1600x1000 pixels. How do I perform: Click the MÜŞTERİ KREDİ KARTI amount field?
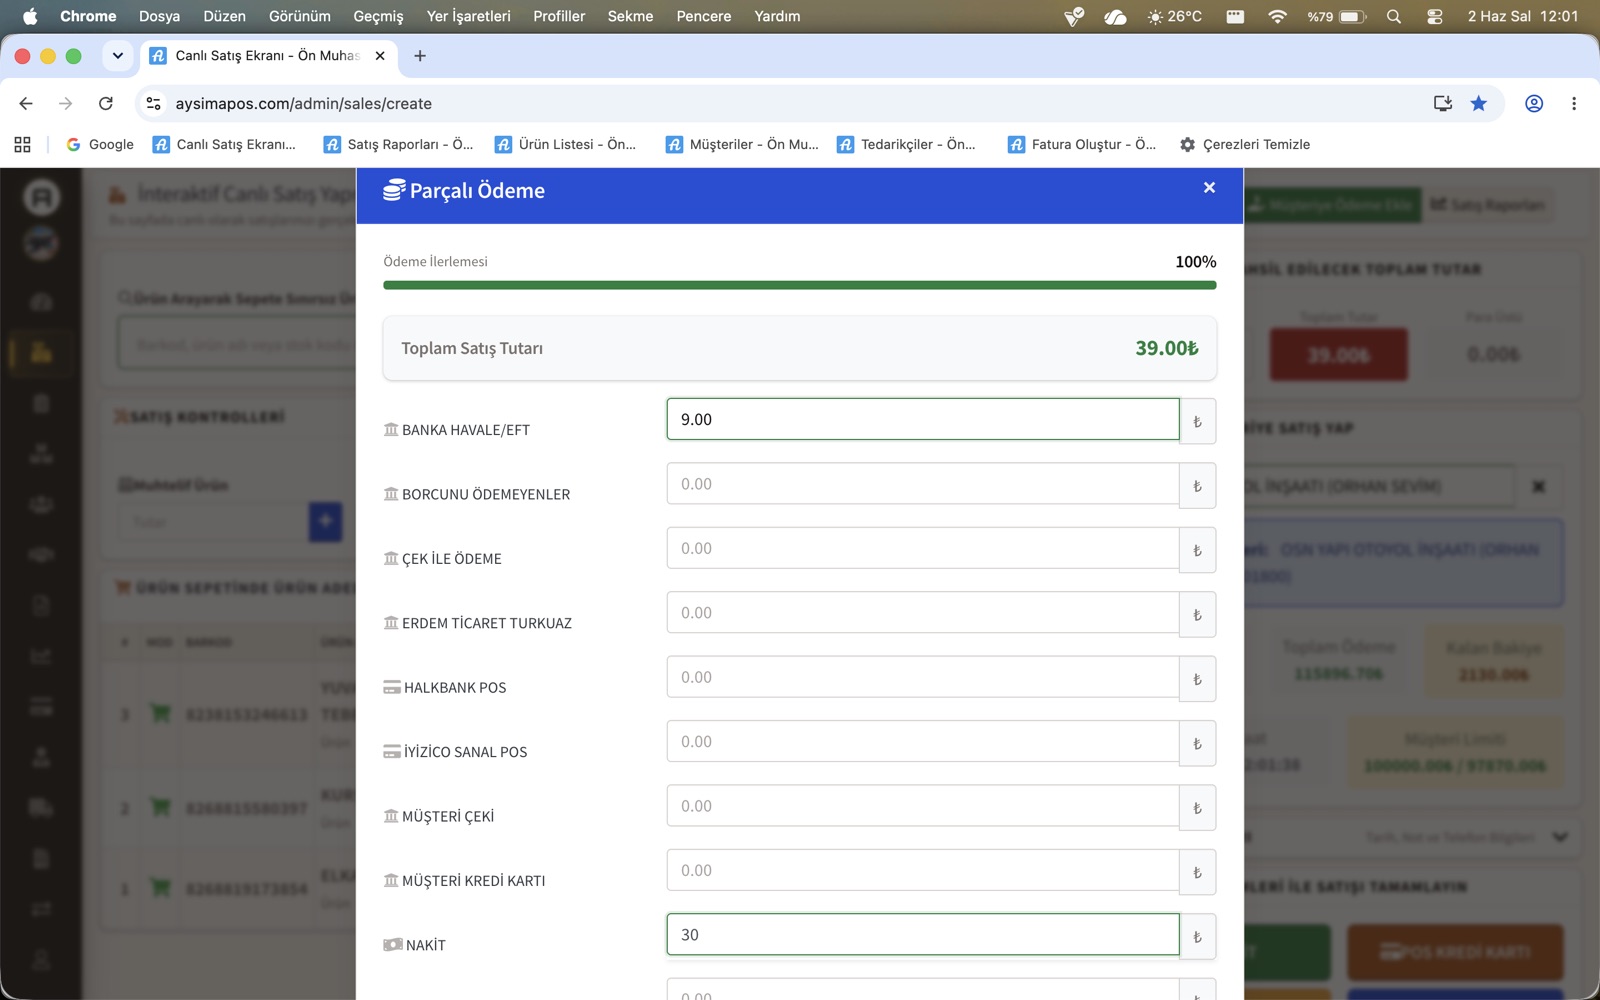[x=923, y=871]
